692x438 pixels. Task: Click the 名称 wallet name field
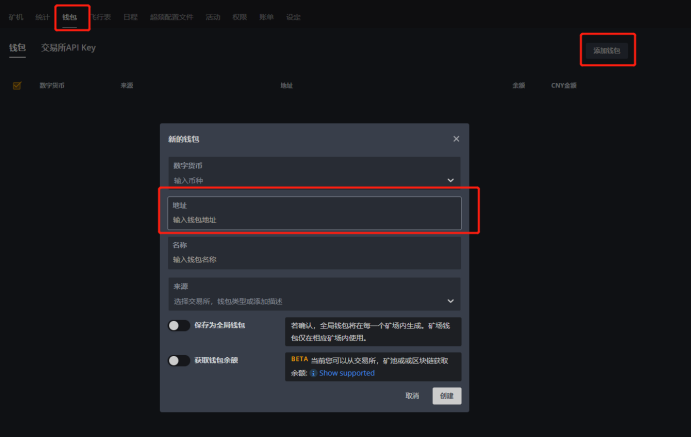[x=314, y=259]
